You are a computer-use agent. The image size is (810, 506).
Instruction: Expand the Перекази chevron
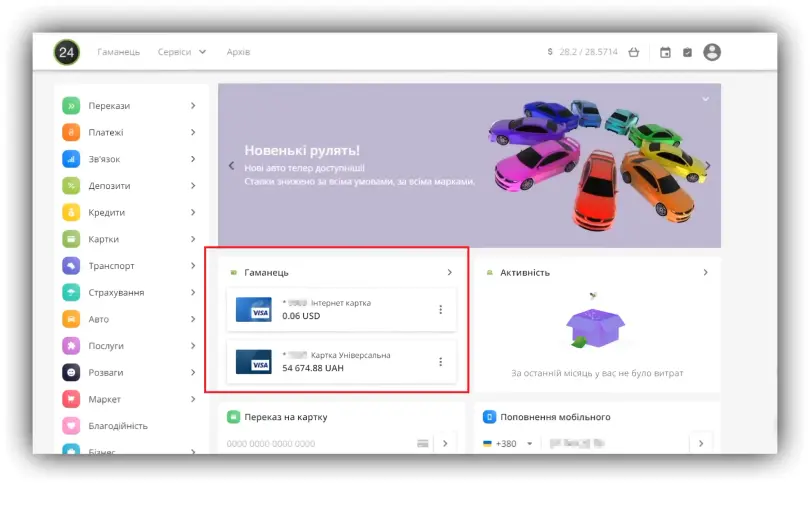[193, 106]
